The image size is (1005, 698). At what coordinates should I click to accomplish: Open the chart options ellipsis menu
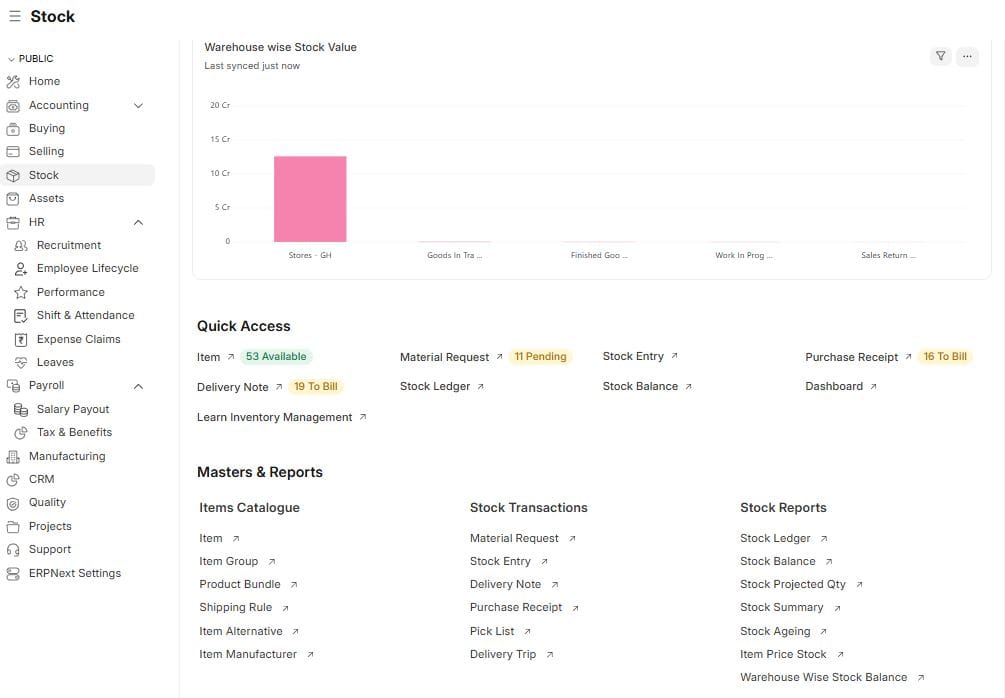[967, 56]
